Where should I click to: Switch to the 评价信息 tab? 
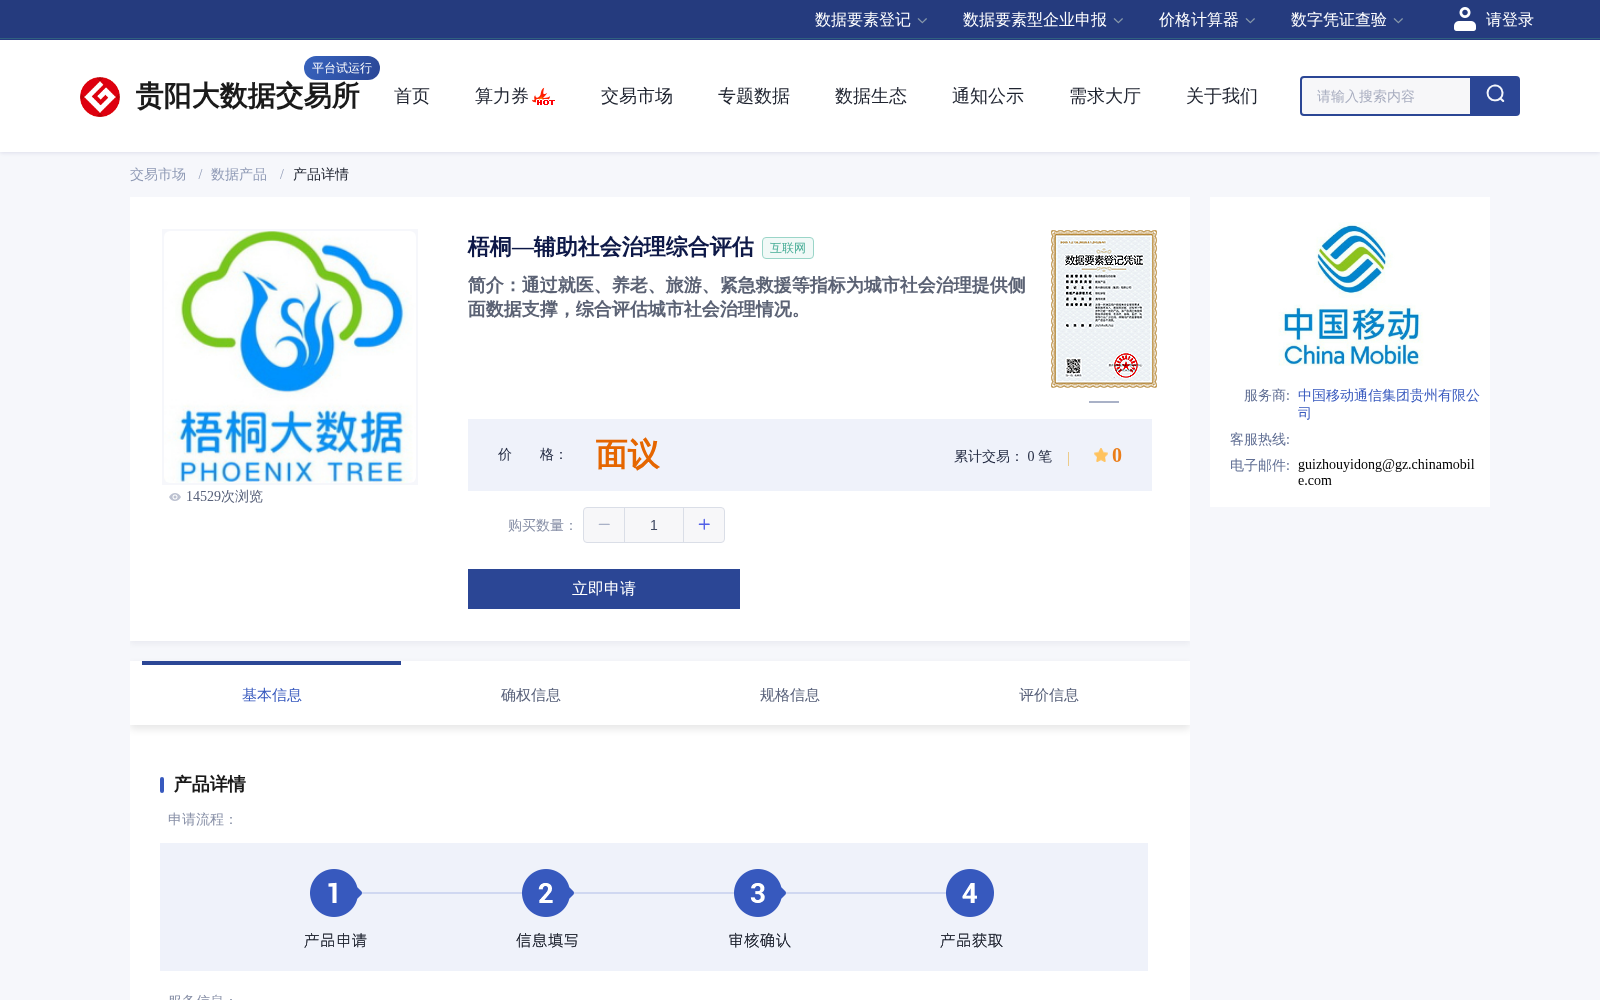(x=1049, y=695)
